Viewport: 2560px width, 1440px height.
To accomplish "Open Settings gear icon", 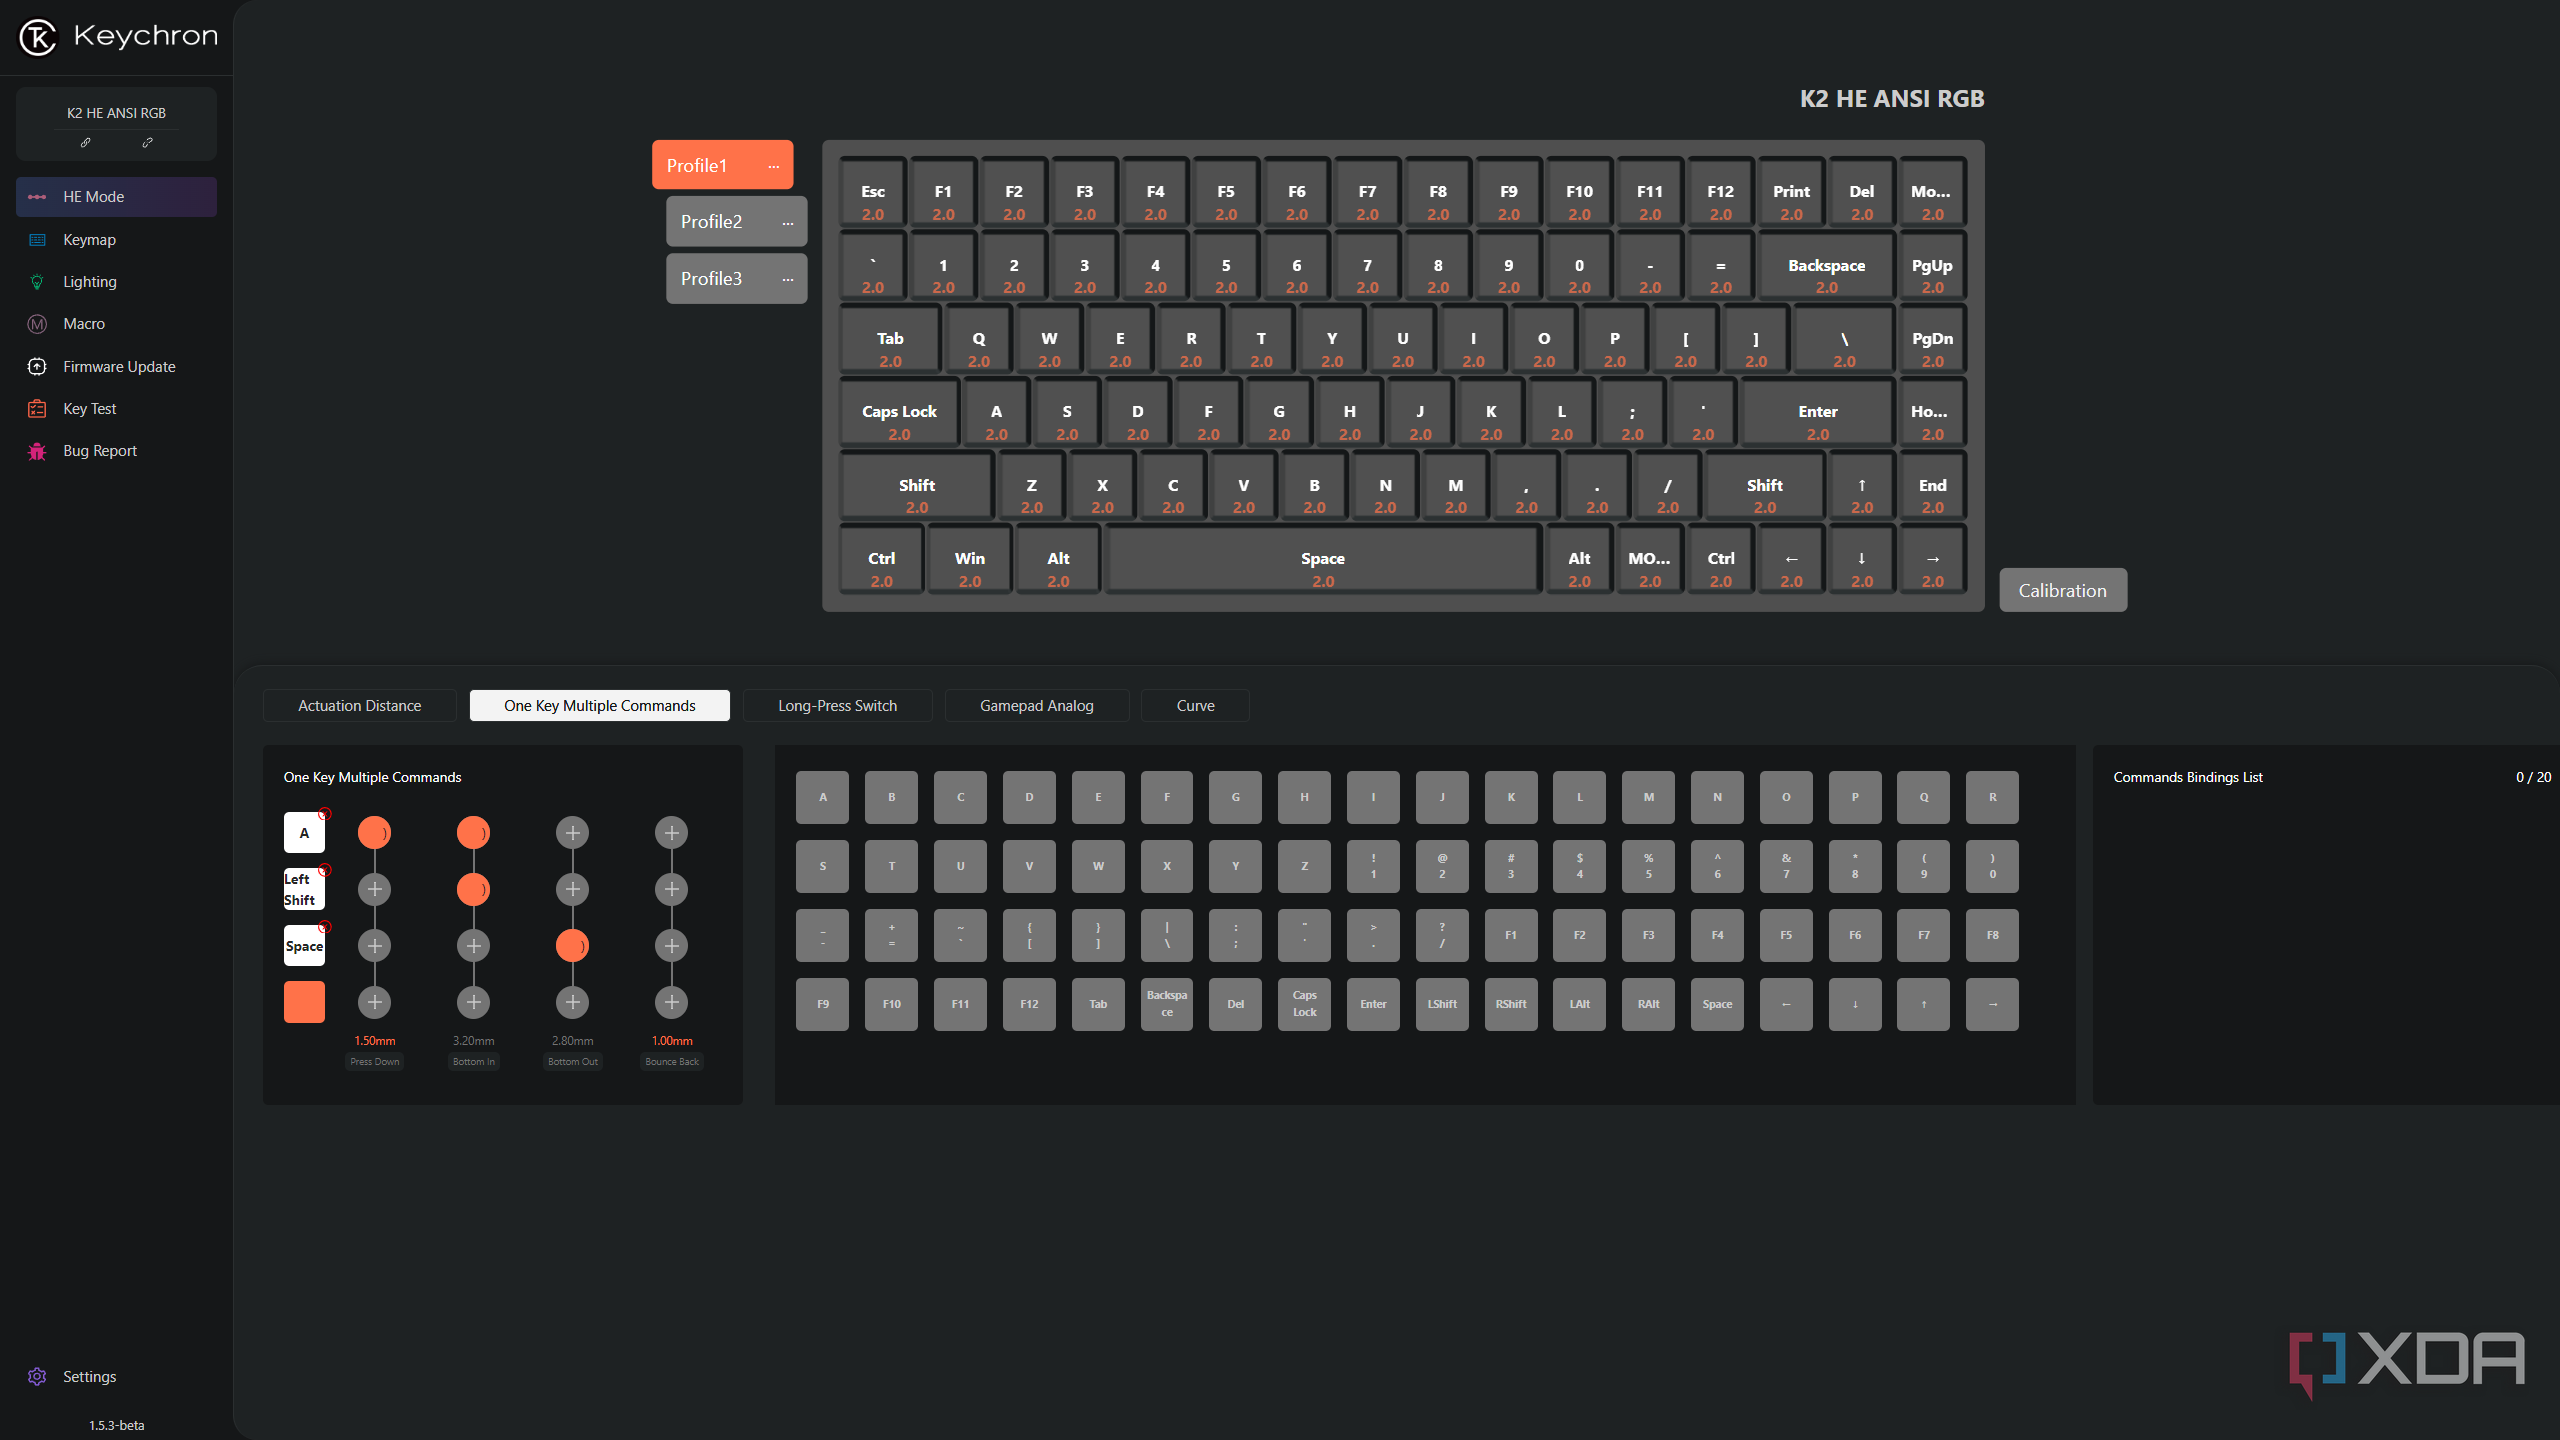I will point(37,1377).
